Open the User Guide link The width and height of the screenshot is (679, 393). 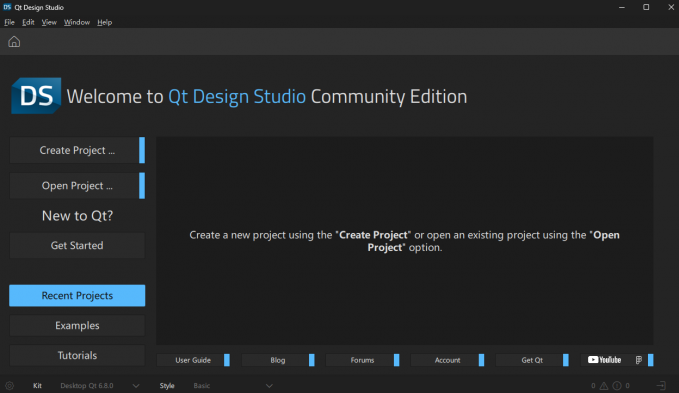[193, 360]
